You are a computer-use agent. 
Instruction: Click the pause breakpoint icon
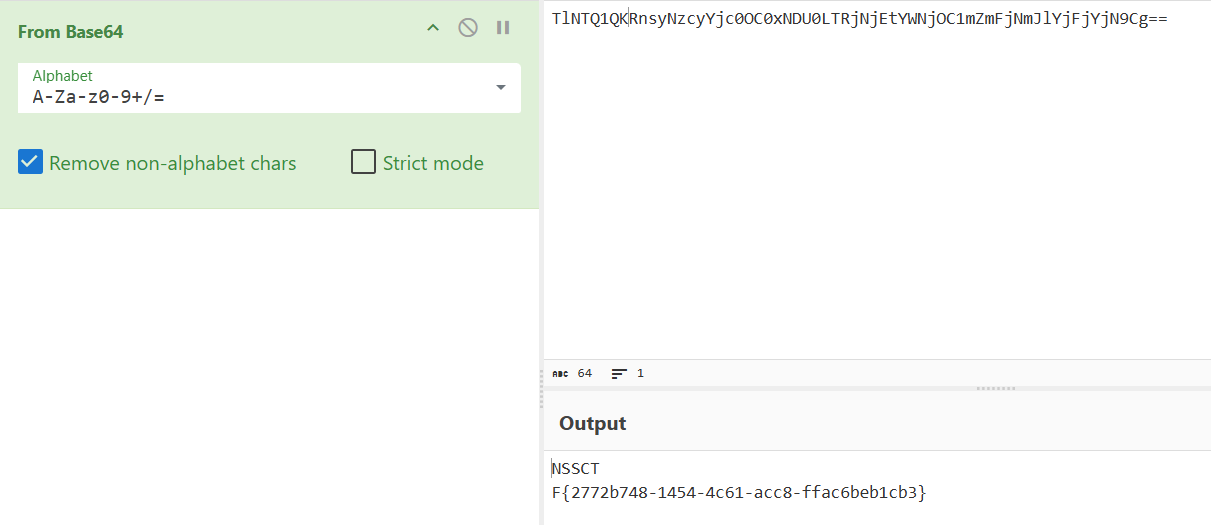(x=503, y=28)
